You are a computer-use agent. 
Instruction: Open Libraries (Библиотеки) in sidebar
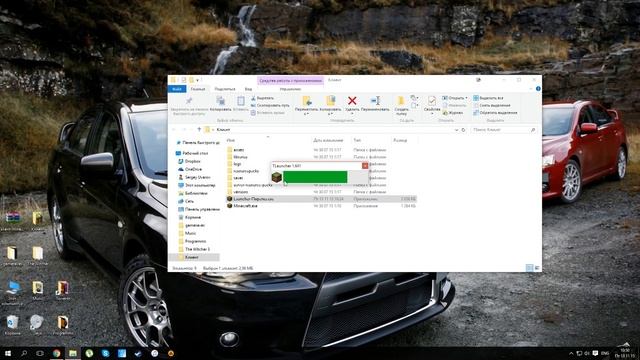click(x=193, y=193)
